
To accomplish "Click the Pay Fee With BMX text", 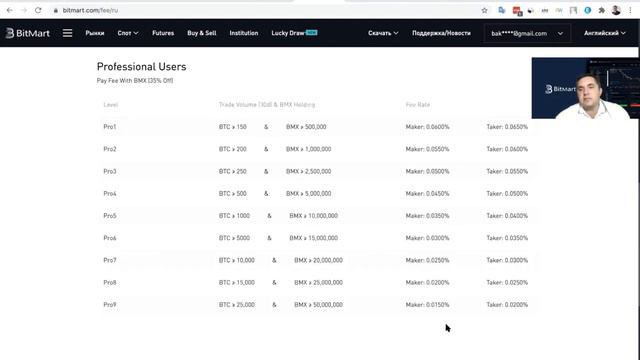I will (135, 81).
